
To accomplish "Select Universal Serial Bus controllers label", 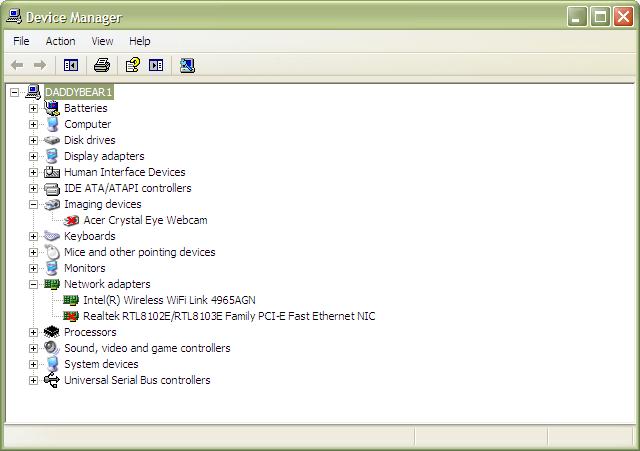I will tap(137, 380).
